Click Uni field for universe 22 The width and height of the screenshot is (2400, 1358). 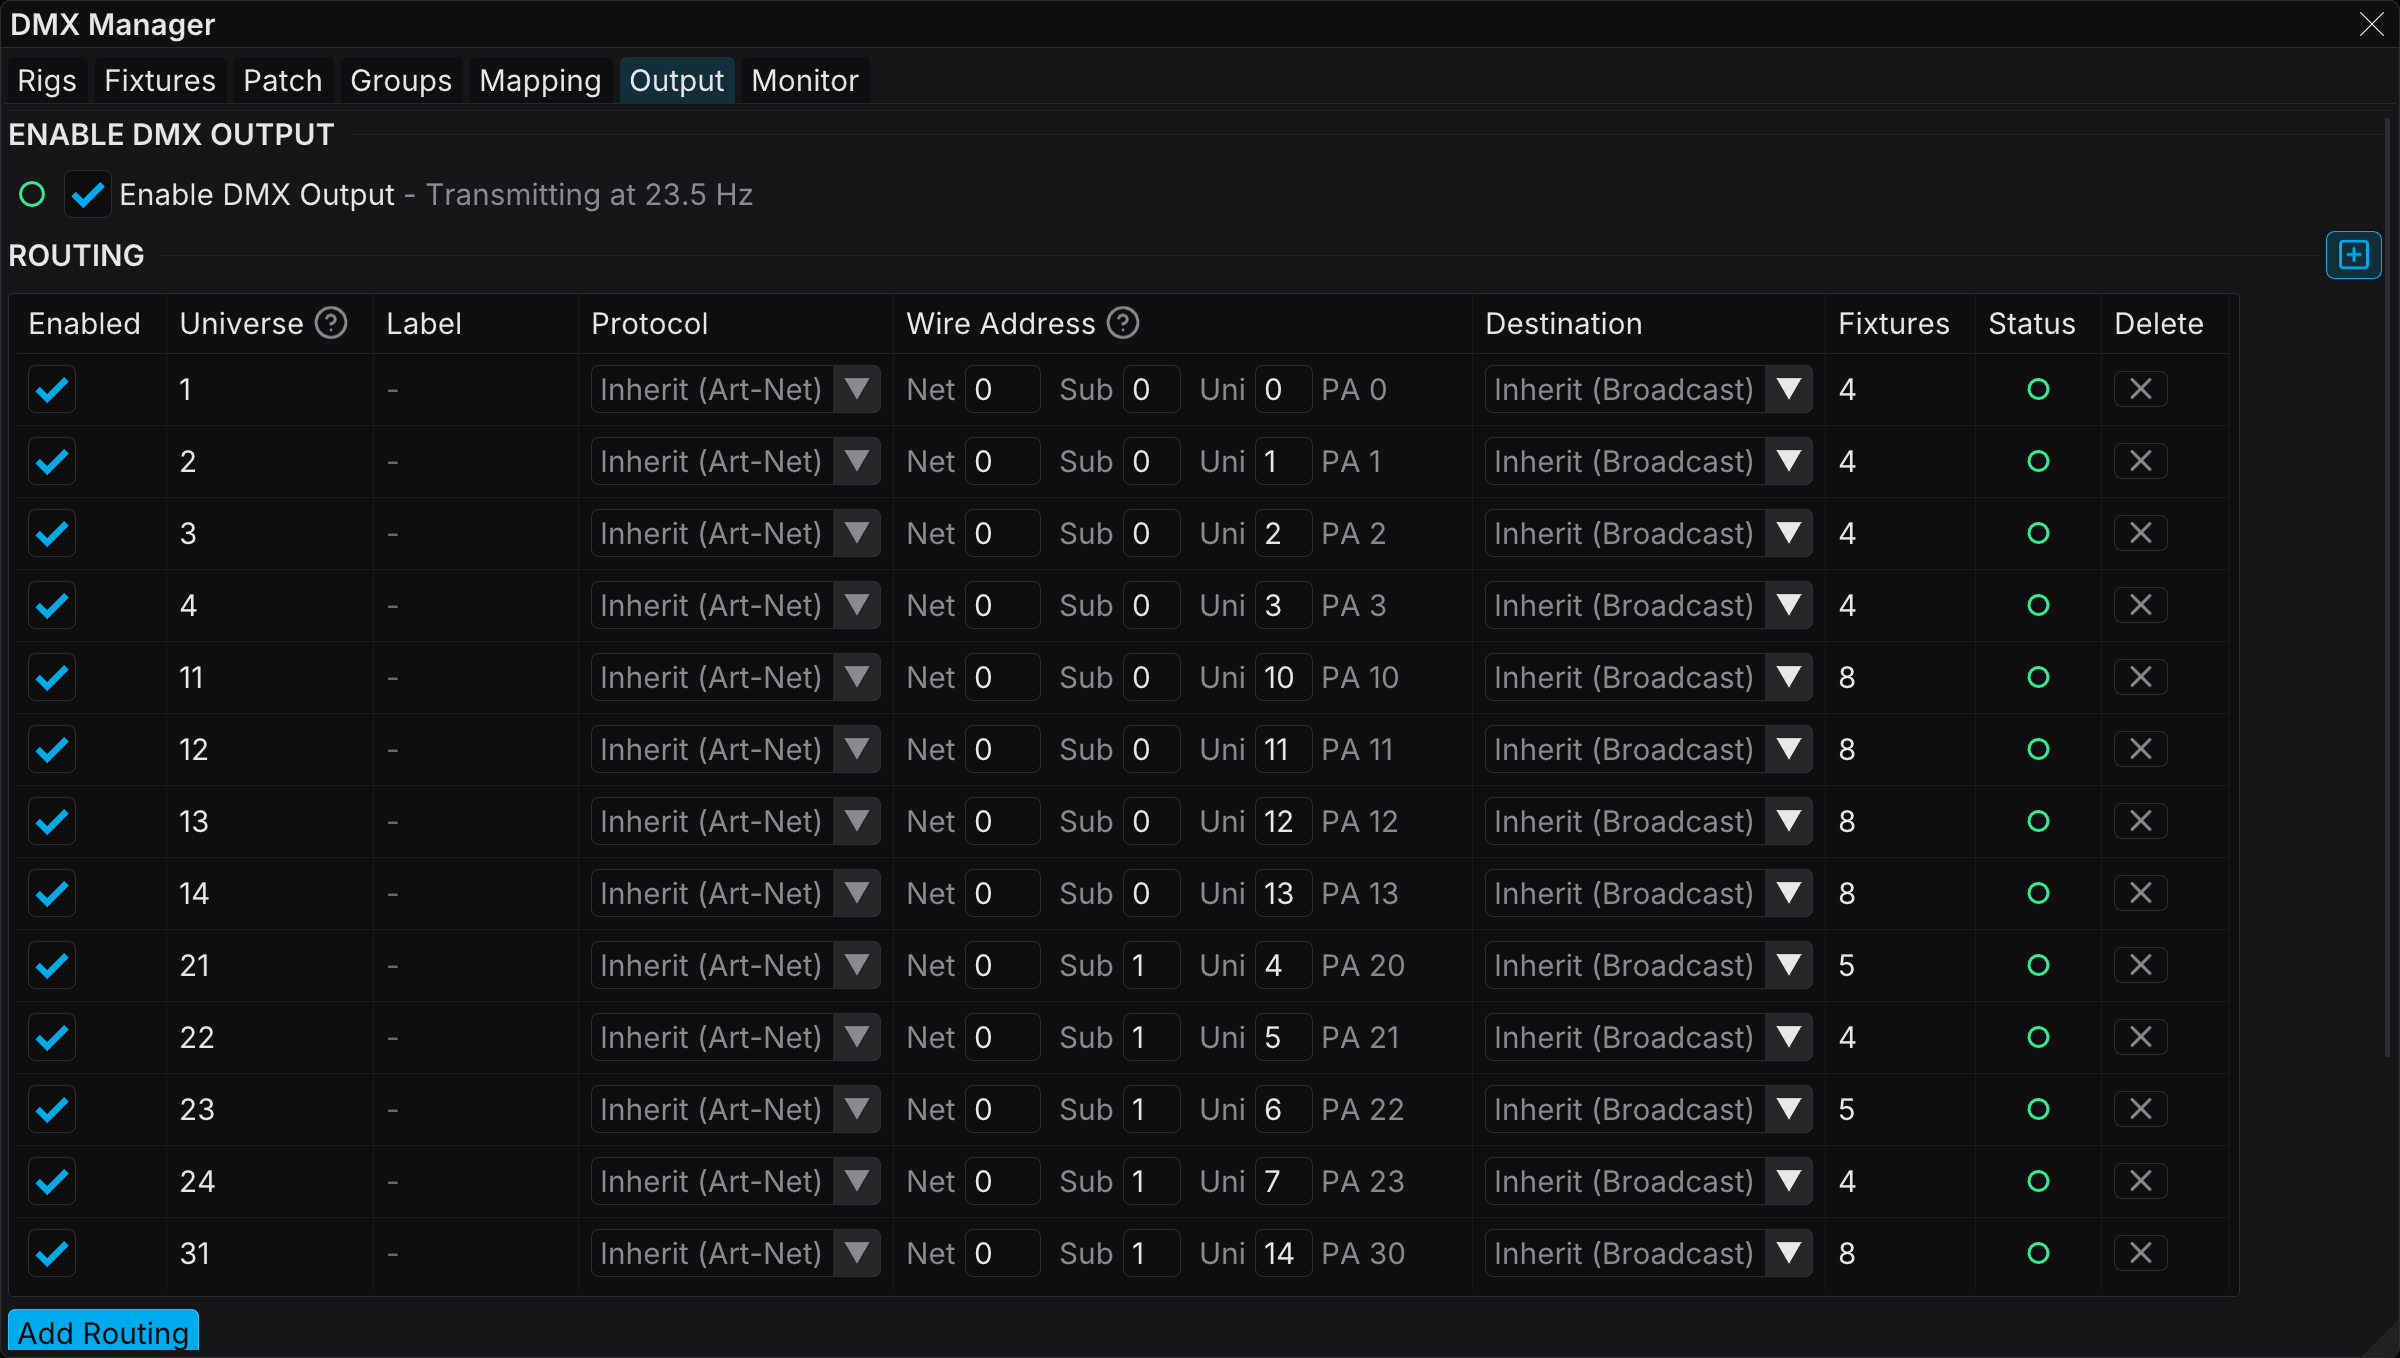point(1283,1037)
